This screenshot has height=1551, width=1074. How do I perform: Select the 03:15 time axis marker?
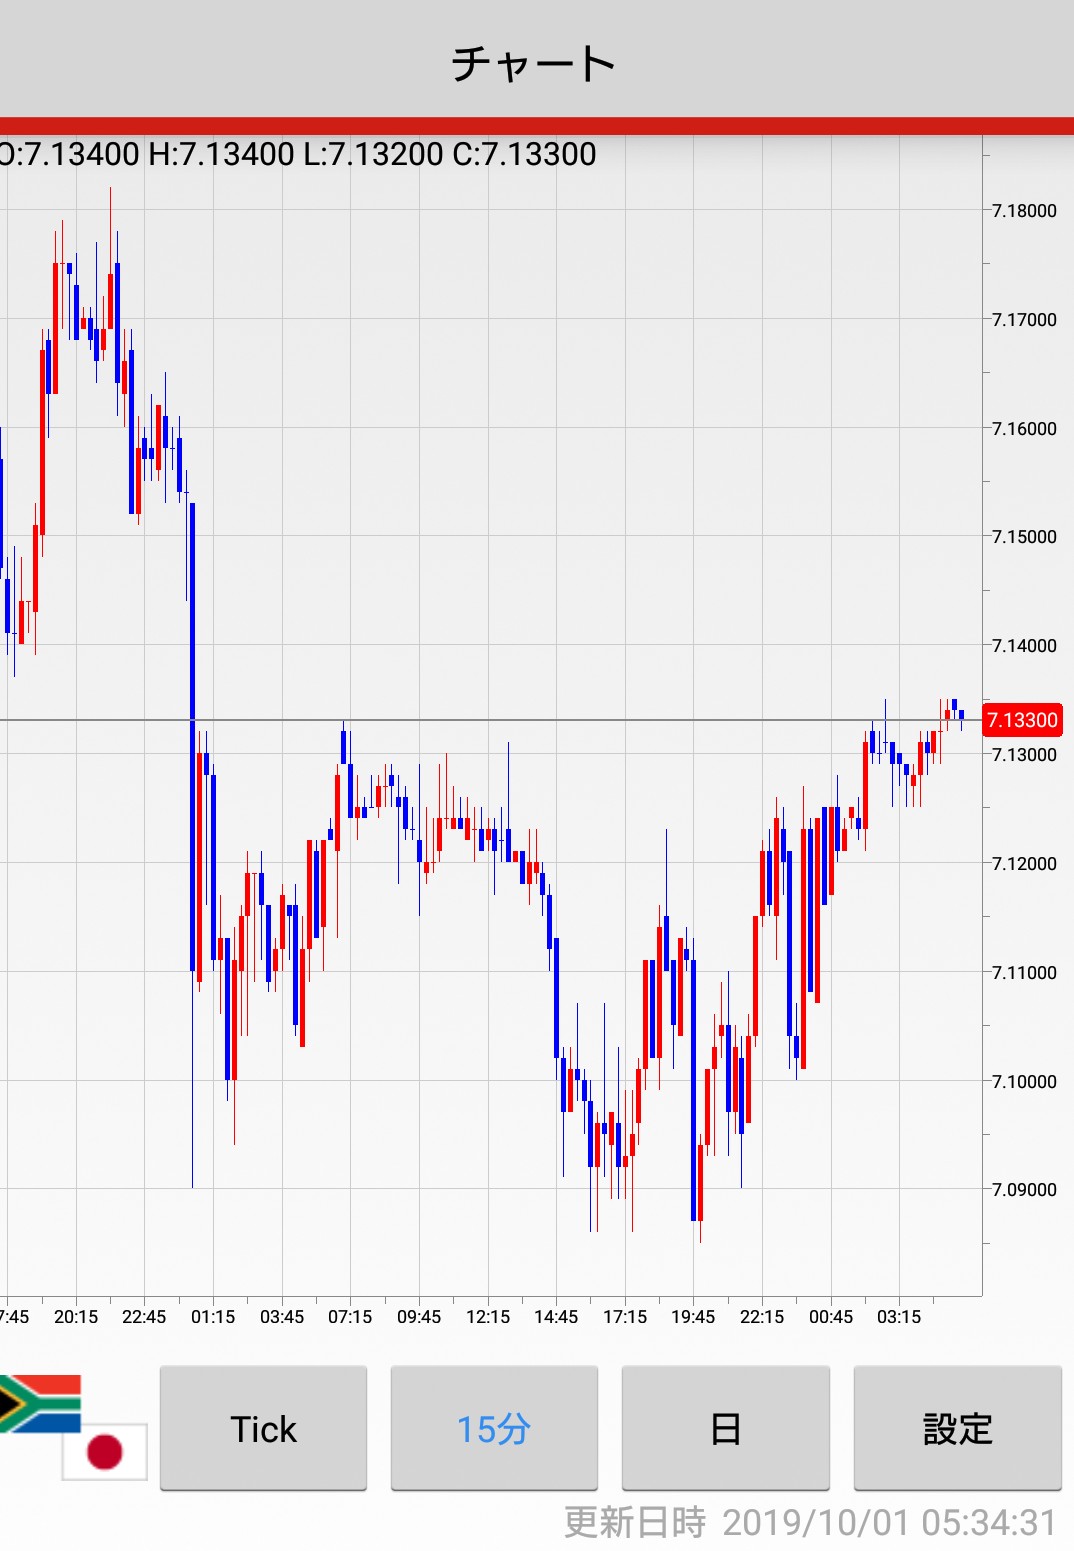pos(899,1317)
